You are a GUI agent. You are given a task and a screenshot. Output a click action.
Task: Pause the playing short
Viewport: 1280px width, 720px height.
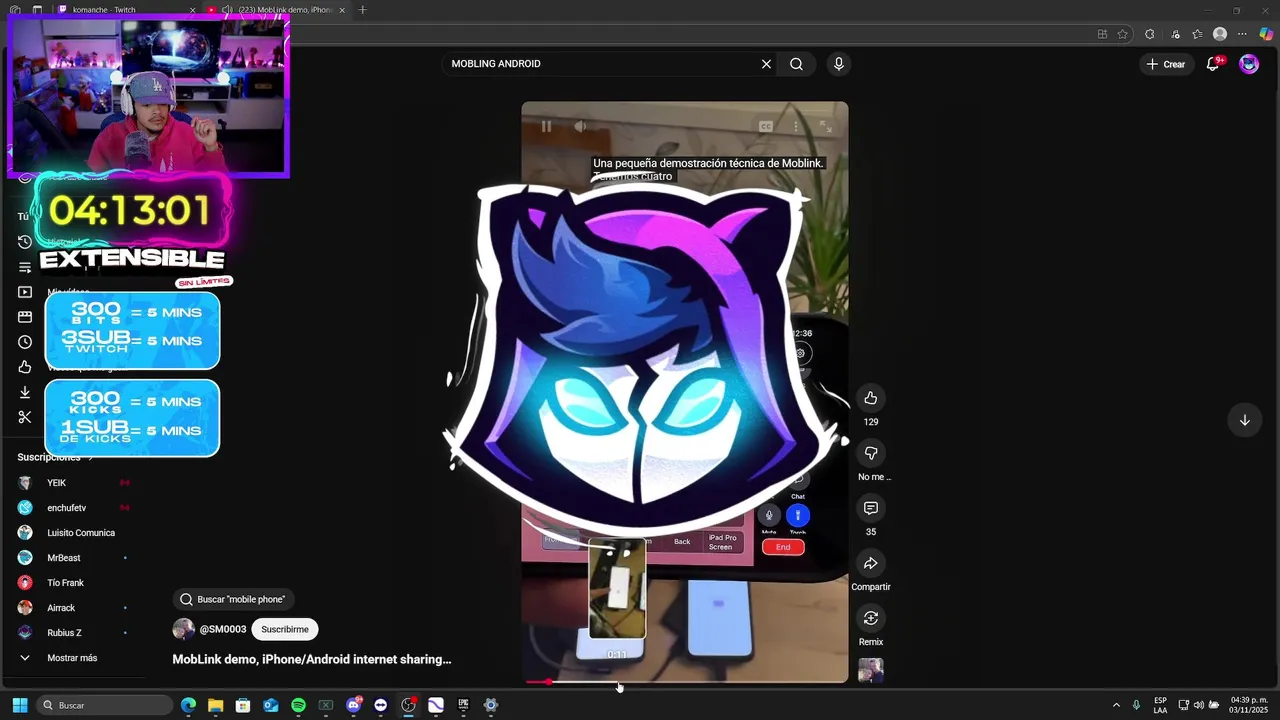coord(546,126)
